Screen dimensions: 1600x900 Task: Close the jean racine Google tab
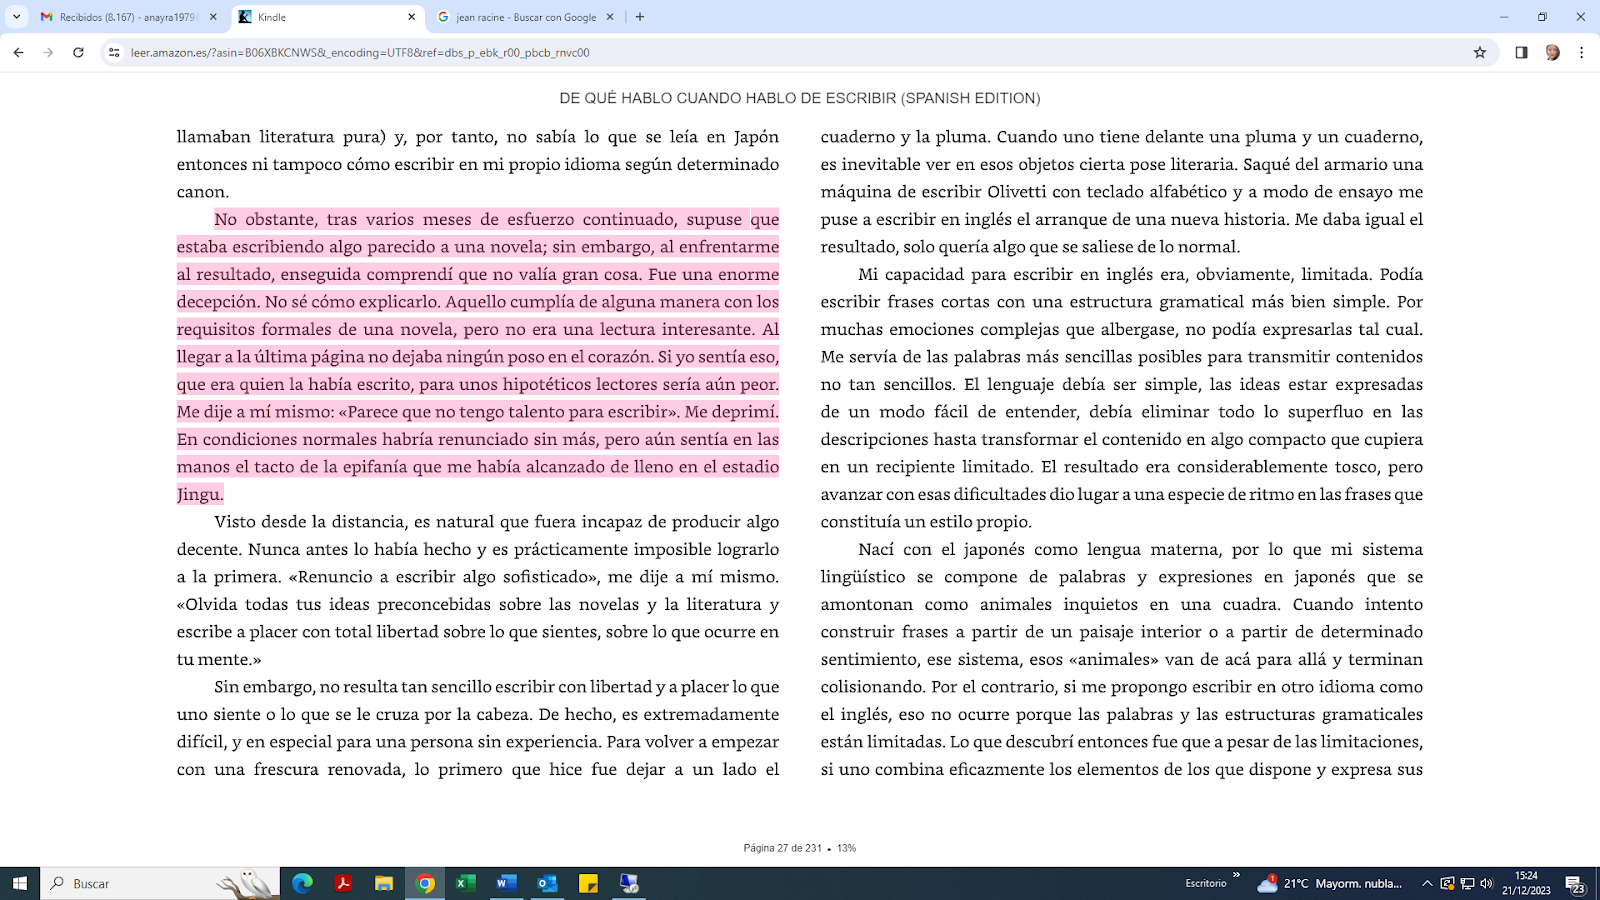click(610, 17)
